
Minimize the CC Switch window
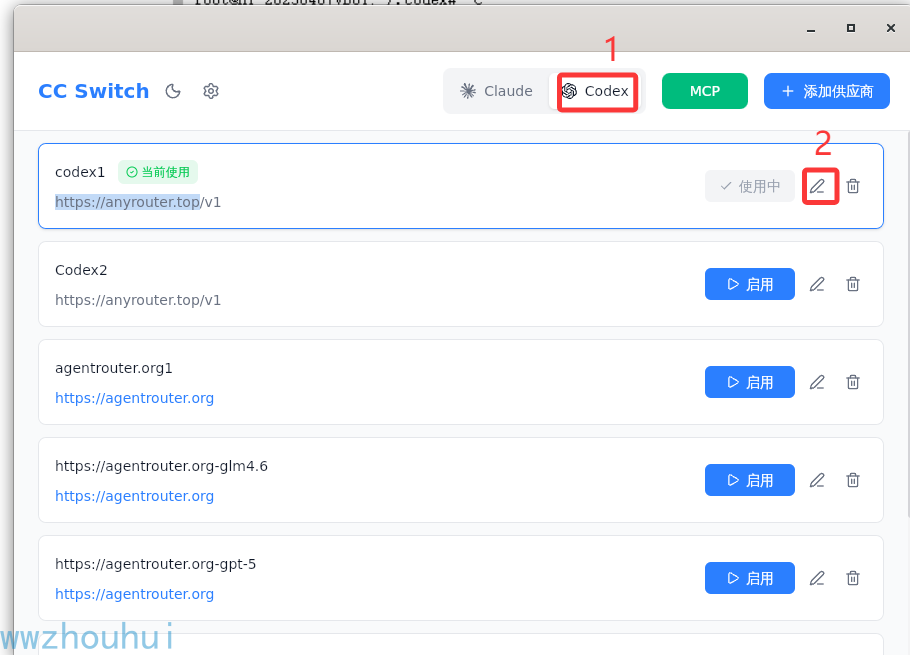(x=811, y=28)
